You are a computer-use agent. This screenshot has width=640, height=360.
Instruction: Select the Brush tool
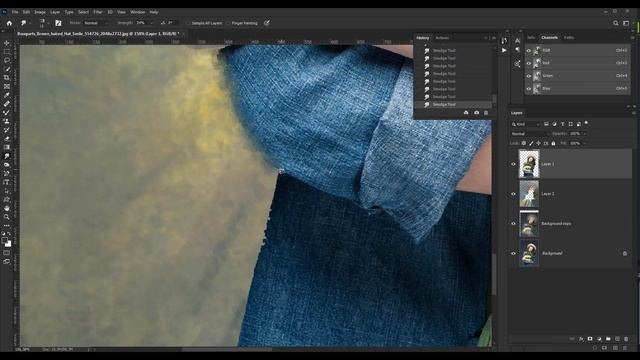(x=7, y=112)
